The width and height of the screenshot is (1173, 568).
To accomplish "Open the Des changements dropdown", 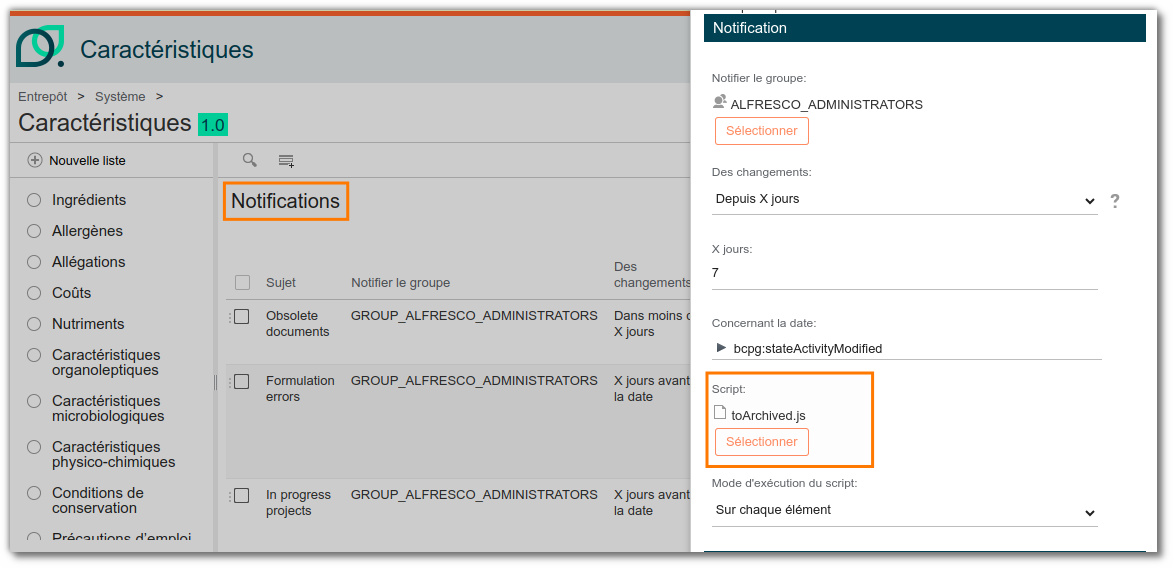I will coord(904,200).
